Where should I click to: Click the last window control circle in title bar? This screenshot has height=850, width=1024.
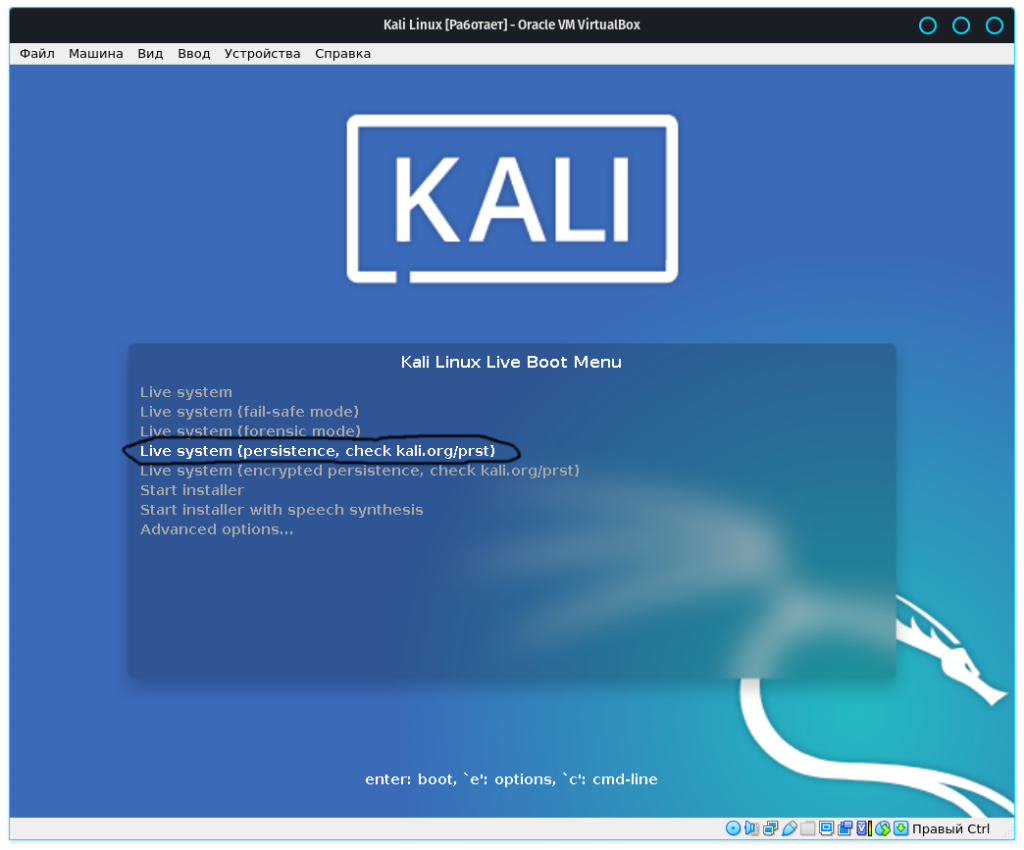(x=994, y=25)
